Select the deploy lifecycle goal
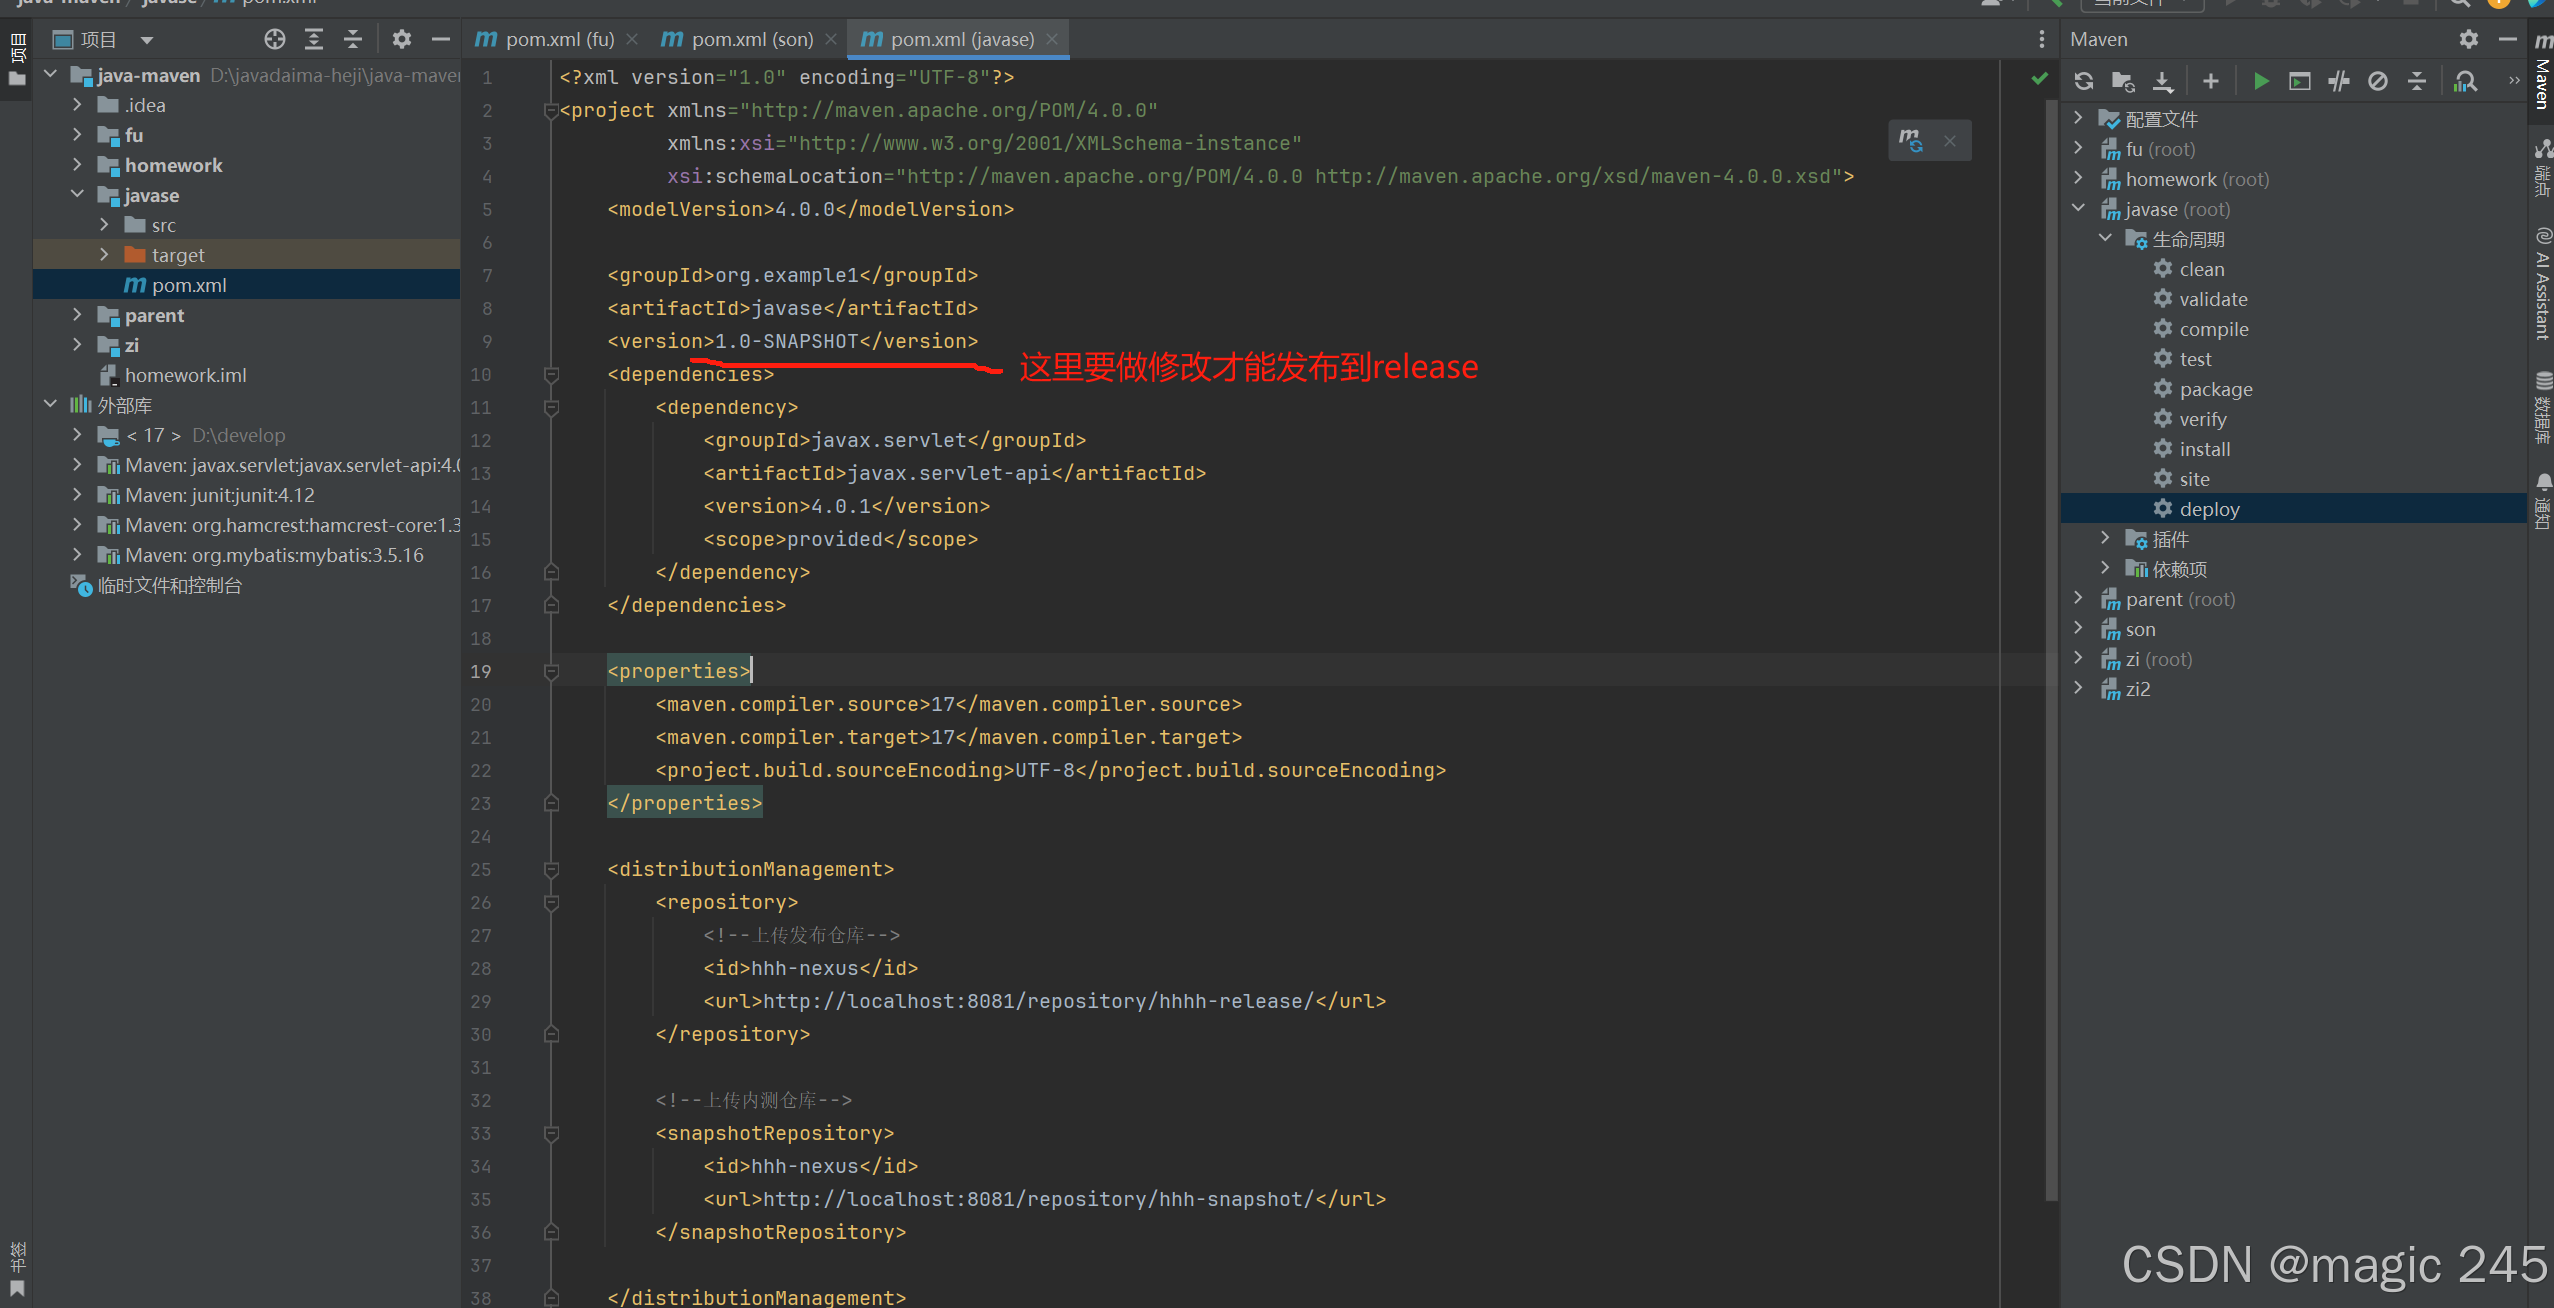 pyautogui.click(x=2209, y=509)
